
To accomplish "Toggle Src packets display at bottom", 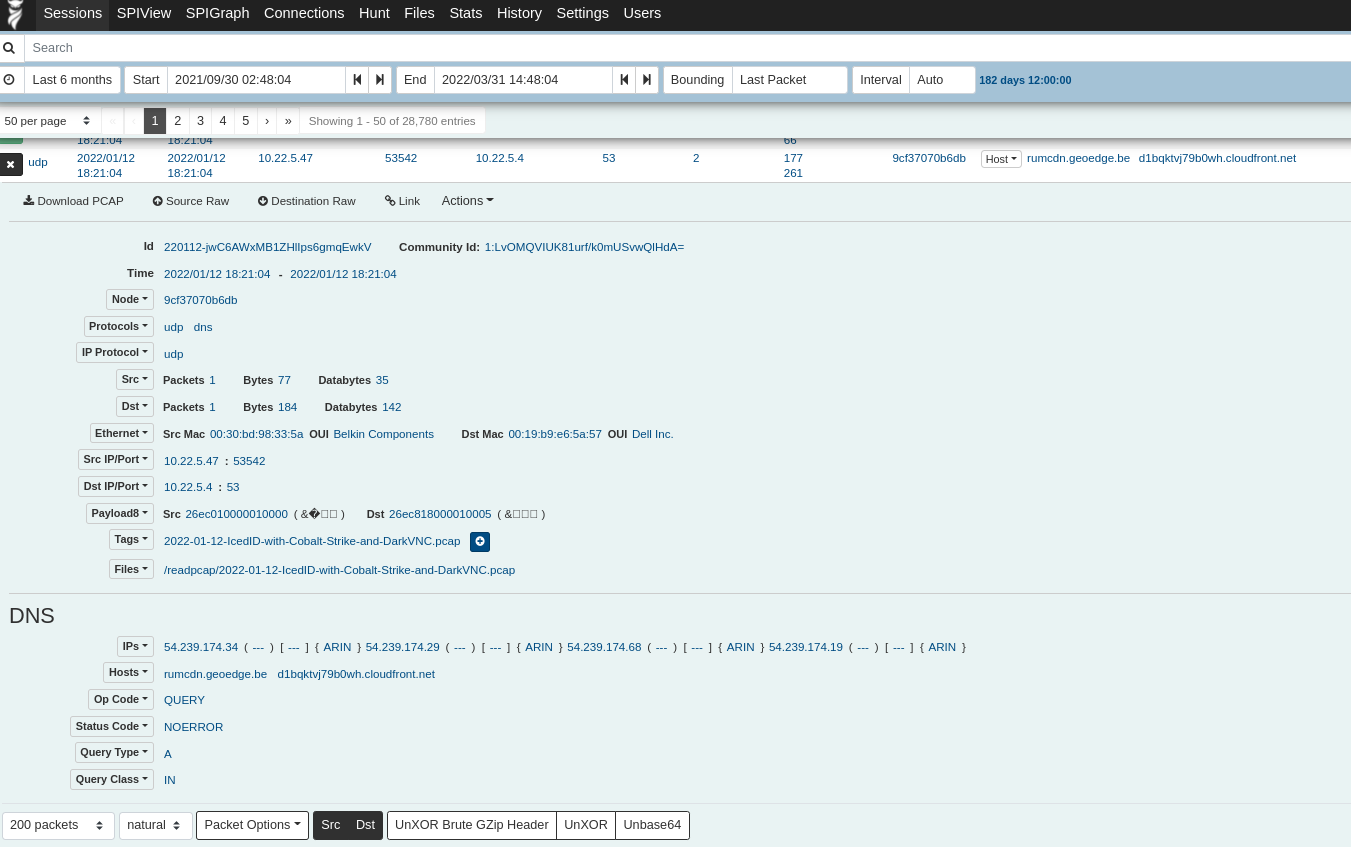I will pos(331,825).
